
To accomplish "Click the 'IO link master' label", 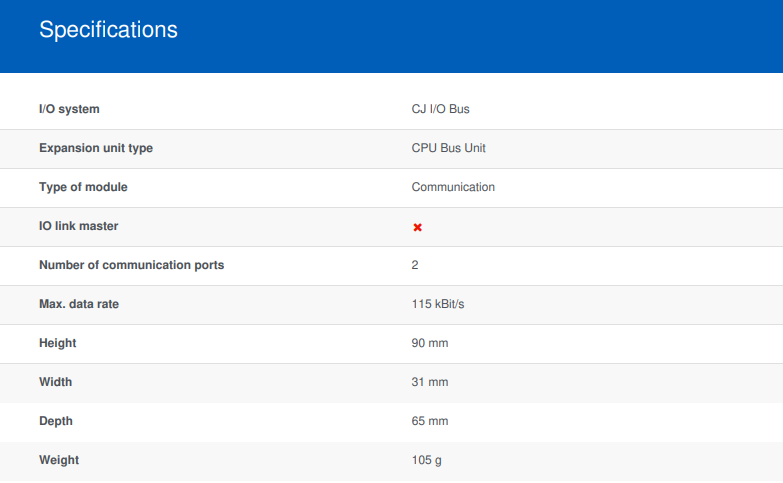I will (79, 226).
